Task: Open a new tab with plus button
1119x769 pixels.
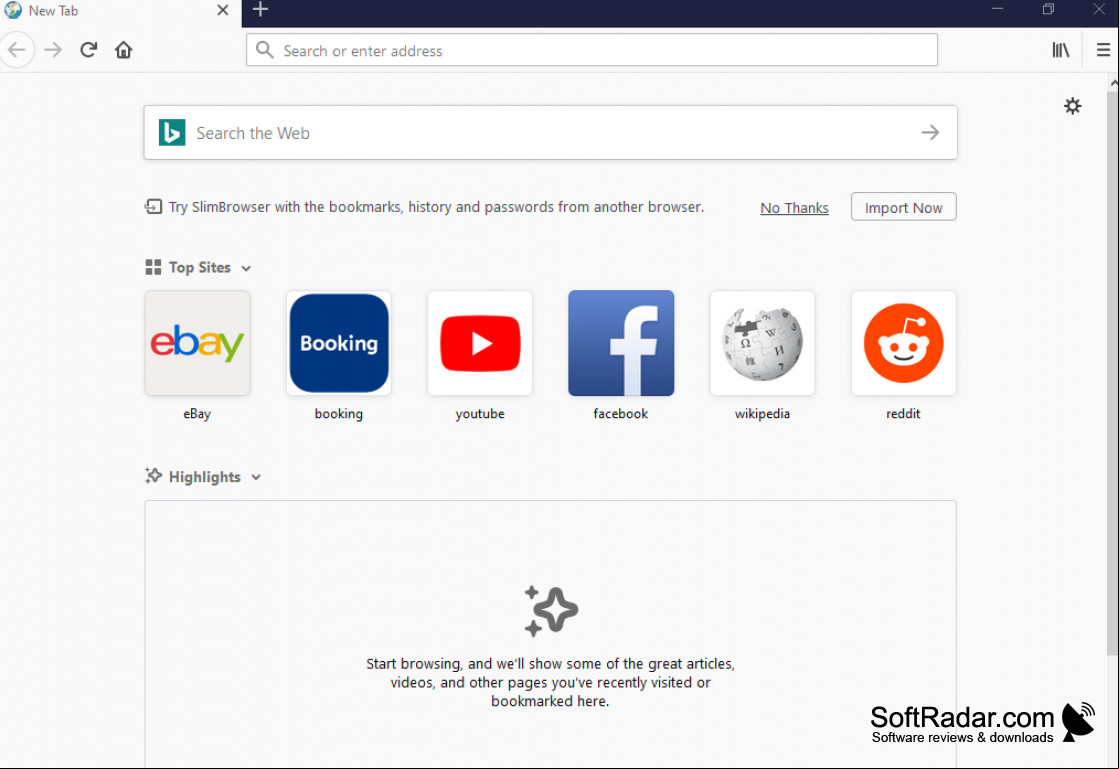Action: 260,9
